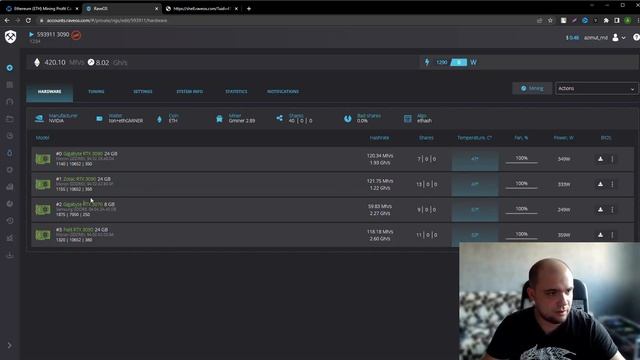Click the 59.83 MH/s hashrate value
The image size is (640, 360).
380,207
